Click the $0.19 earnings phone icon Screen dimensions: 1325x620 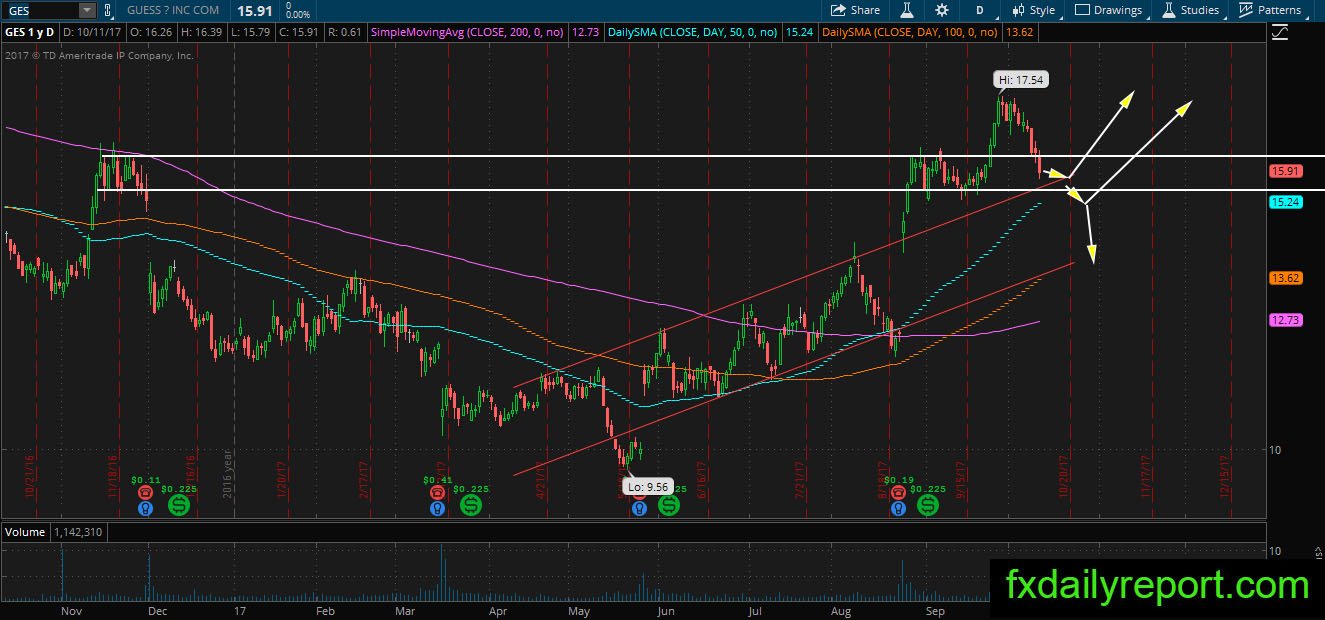coord(899,492)
